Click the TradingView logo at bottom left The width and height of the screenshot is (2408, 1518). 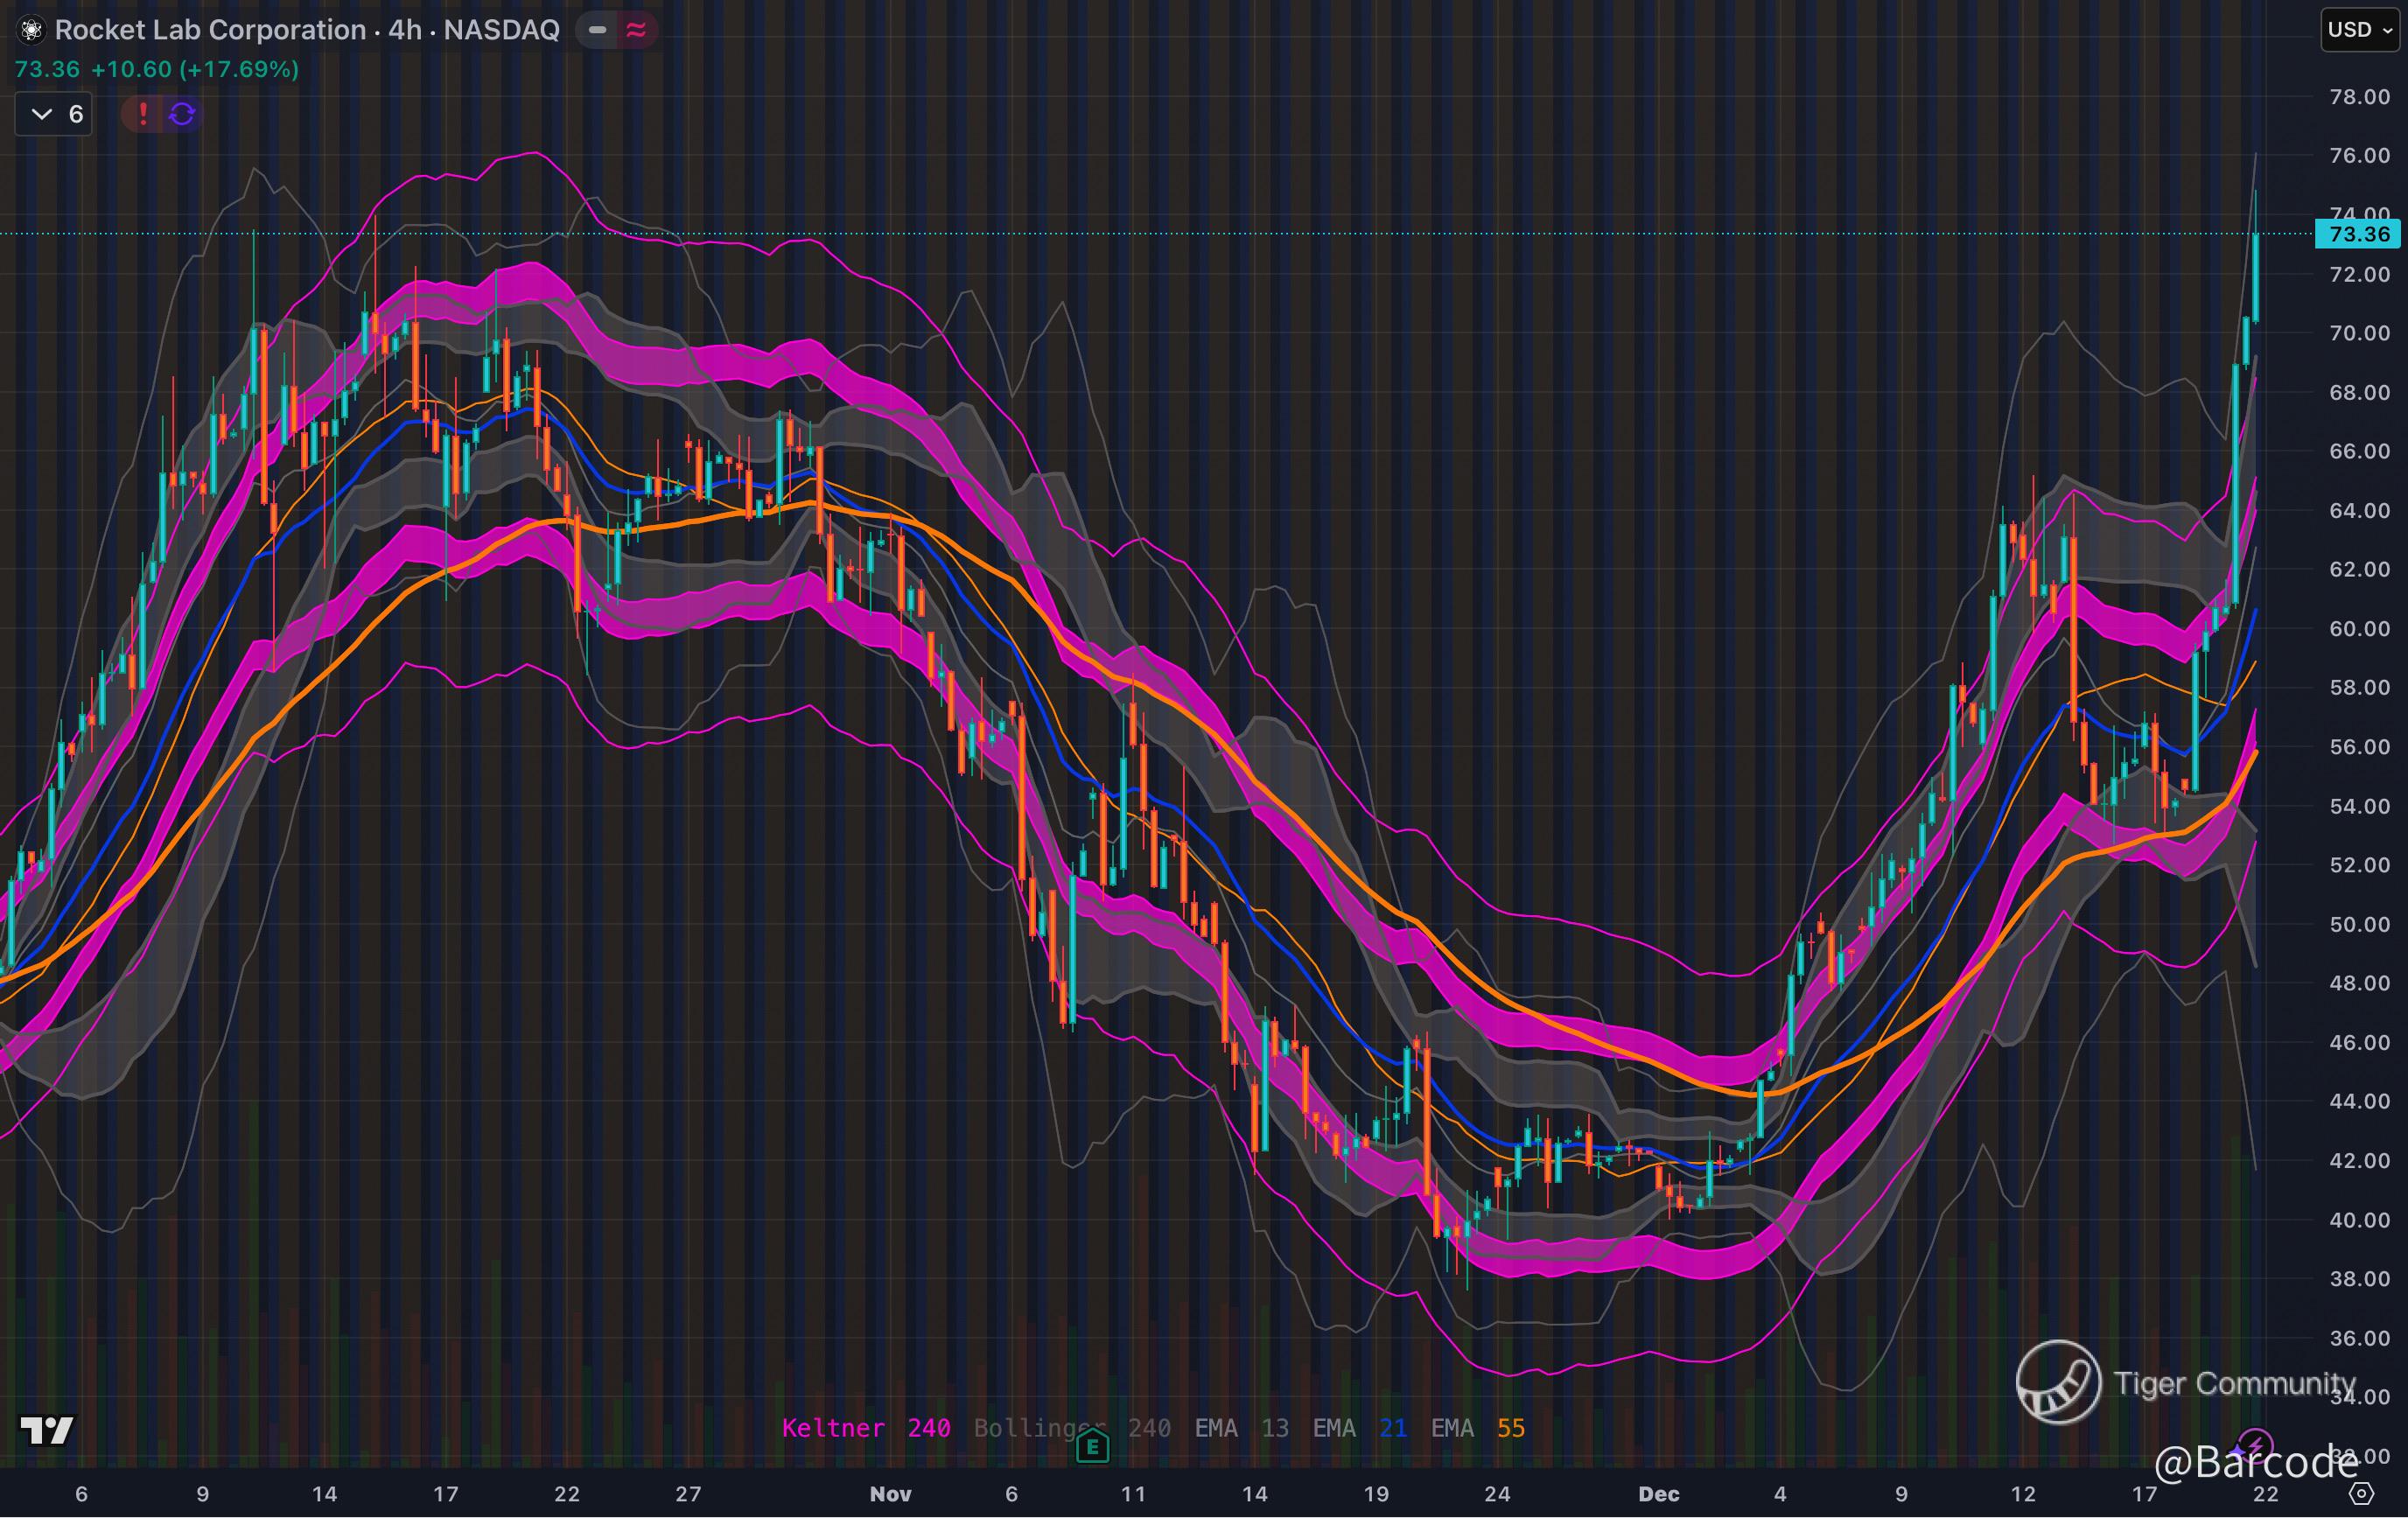(47, 1430)
